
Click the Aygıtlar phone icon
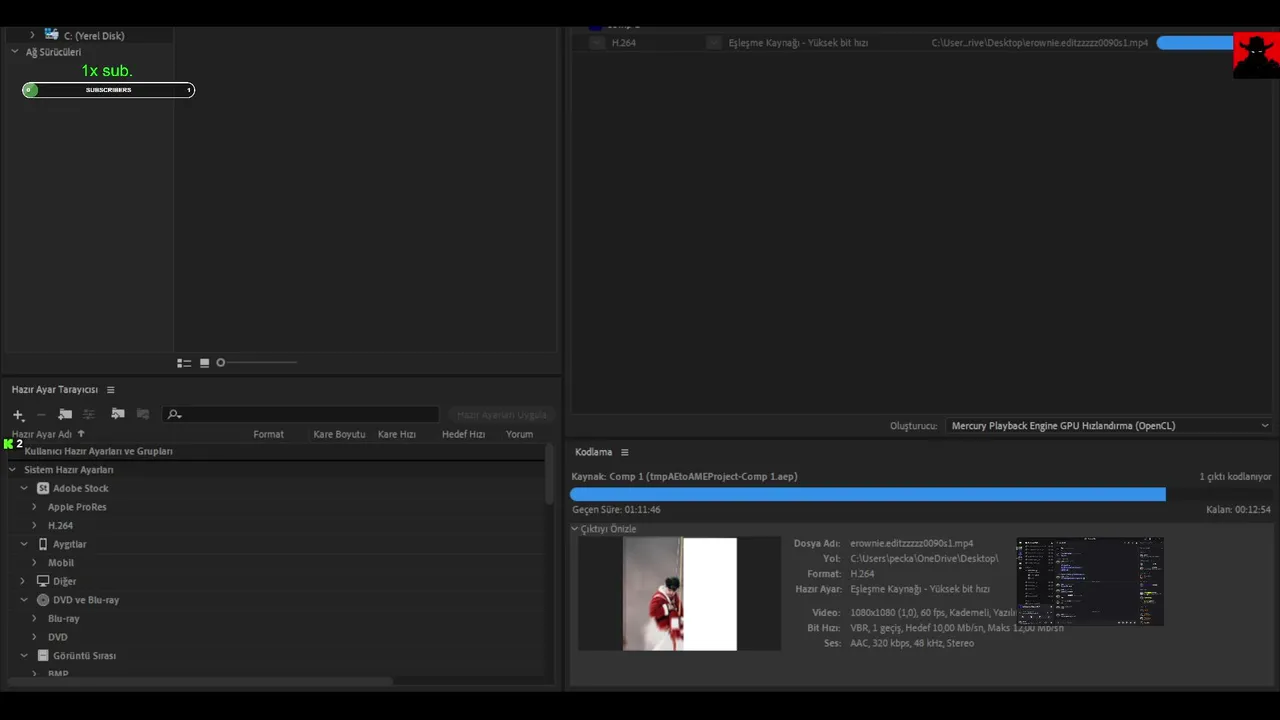(x=43, y=544)
